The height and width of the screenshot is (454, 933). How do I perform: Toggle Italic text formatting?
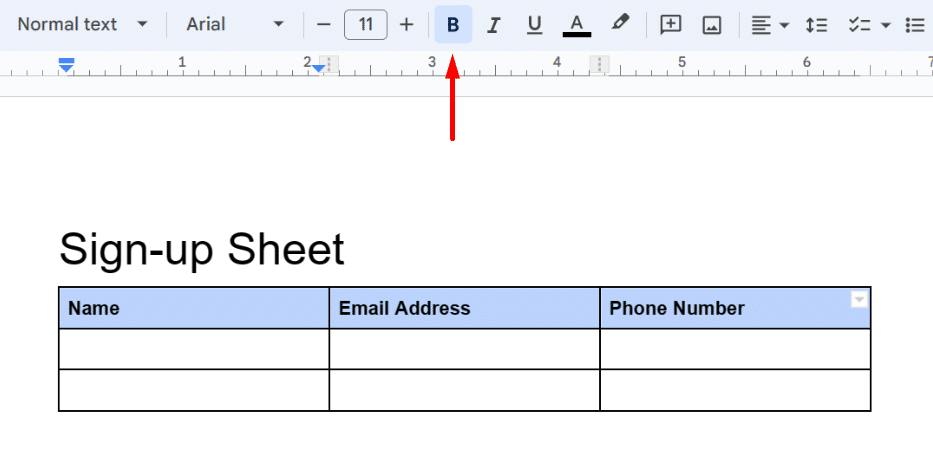[x=494, y=25]
